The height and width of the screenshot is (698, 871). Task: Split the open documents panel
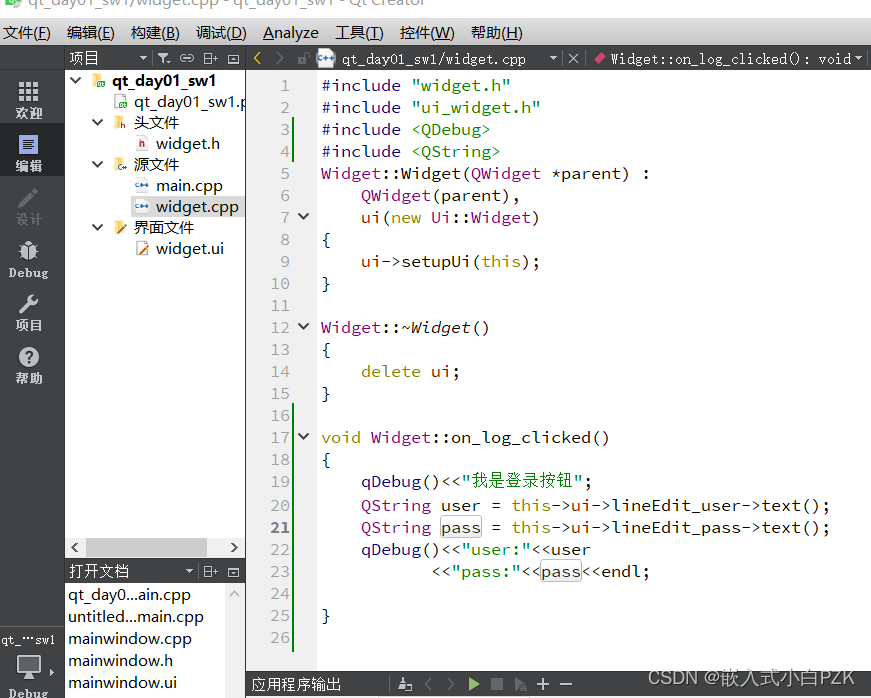click(211, 571)
